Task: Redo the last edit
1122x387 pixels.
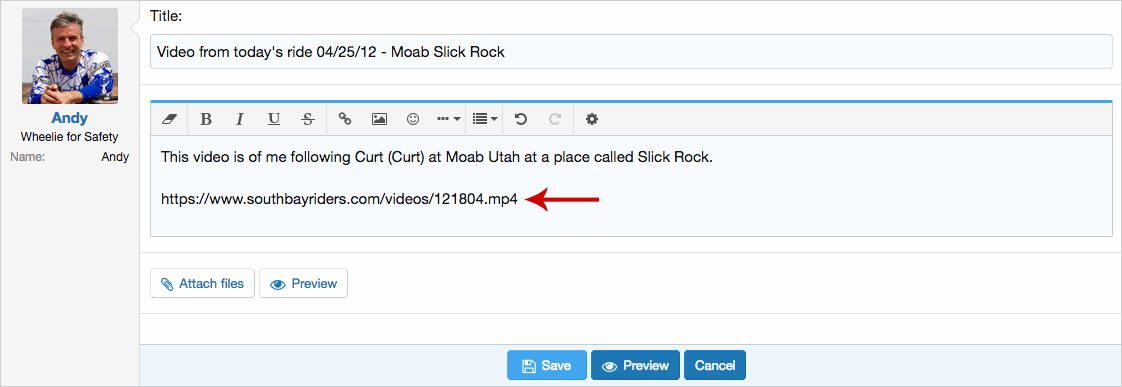Action: 555,119
